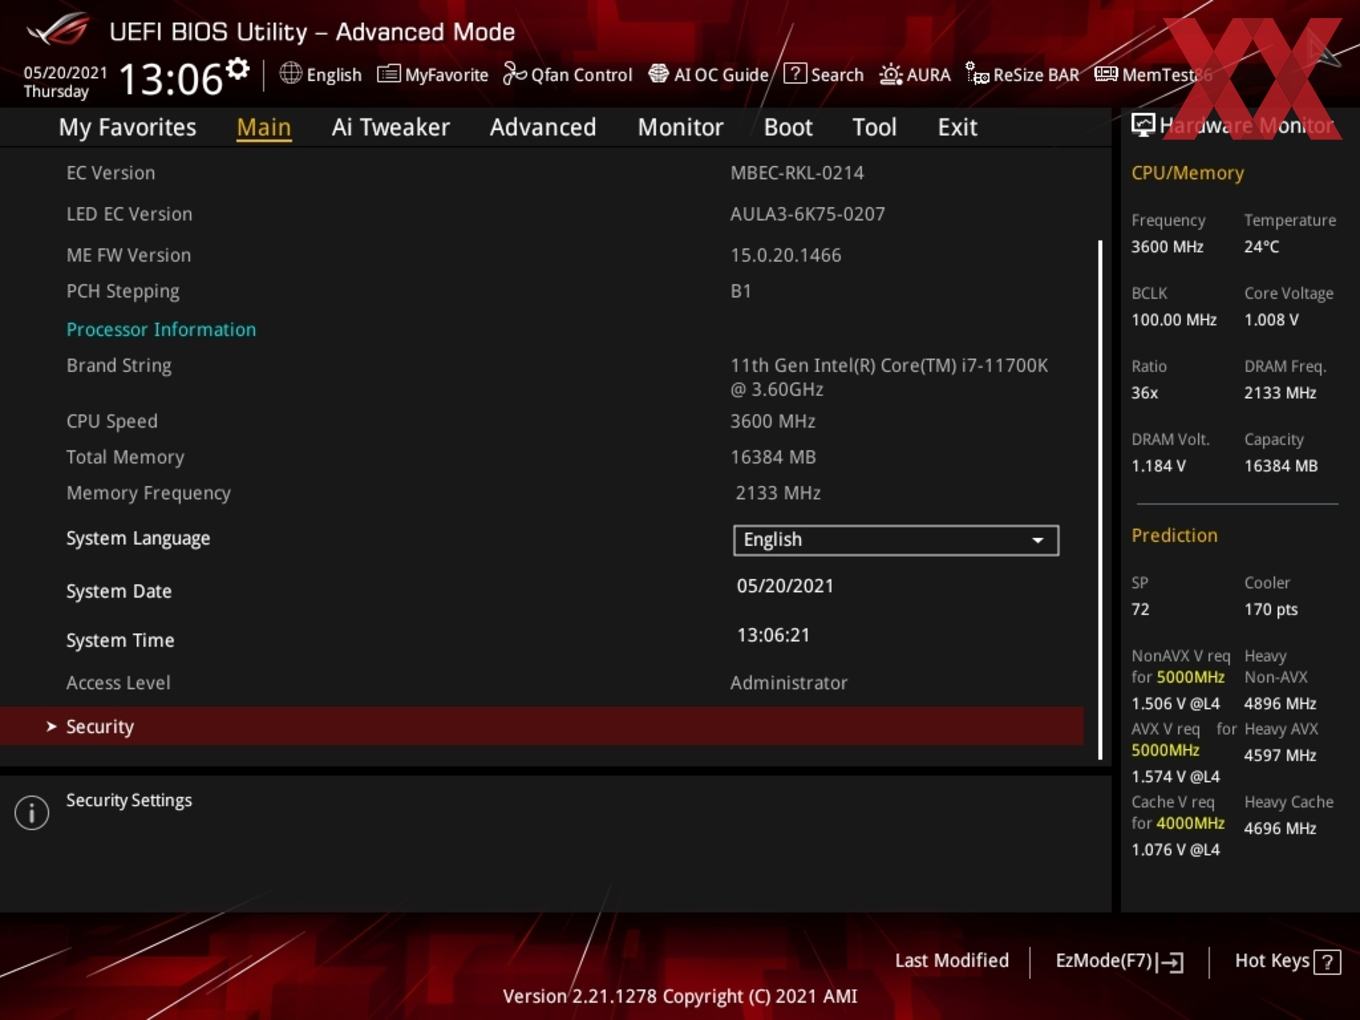The width and height of the screenshot is (1360, 1020).
Task: Click the globe language icon
Action: (x=290, y=73)
